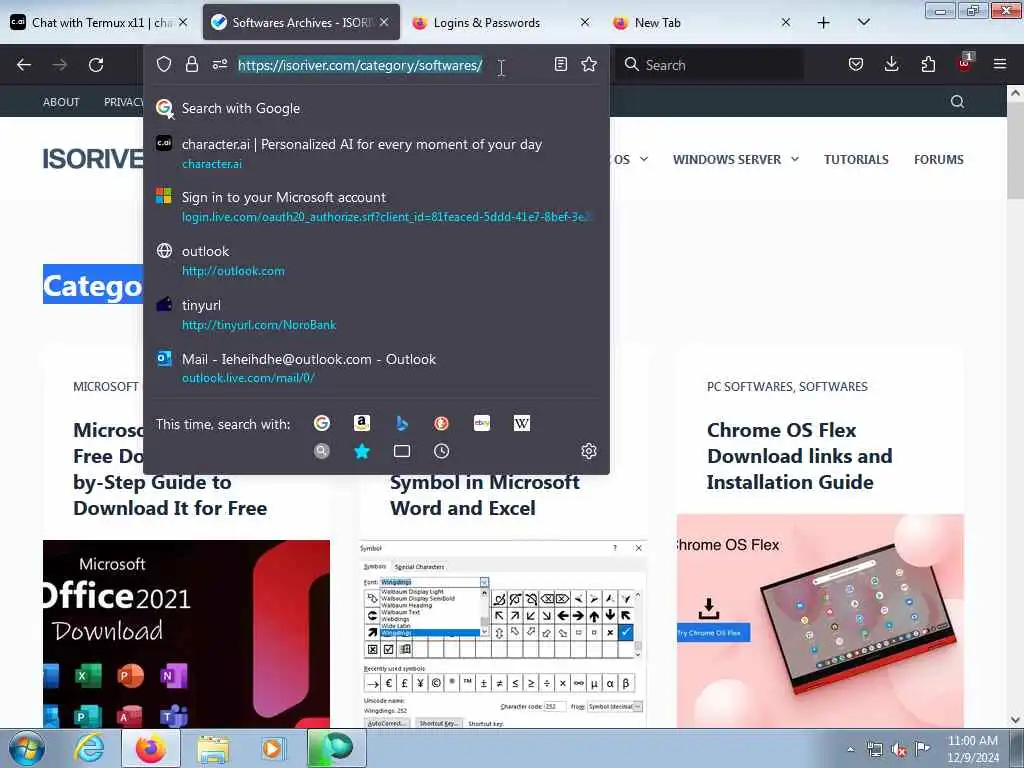The width and height of the screenshot is (1024, 768).
Task: Open site permissions icon in address bar
Action: pos(219,64)
